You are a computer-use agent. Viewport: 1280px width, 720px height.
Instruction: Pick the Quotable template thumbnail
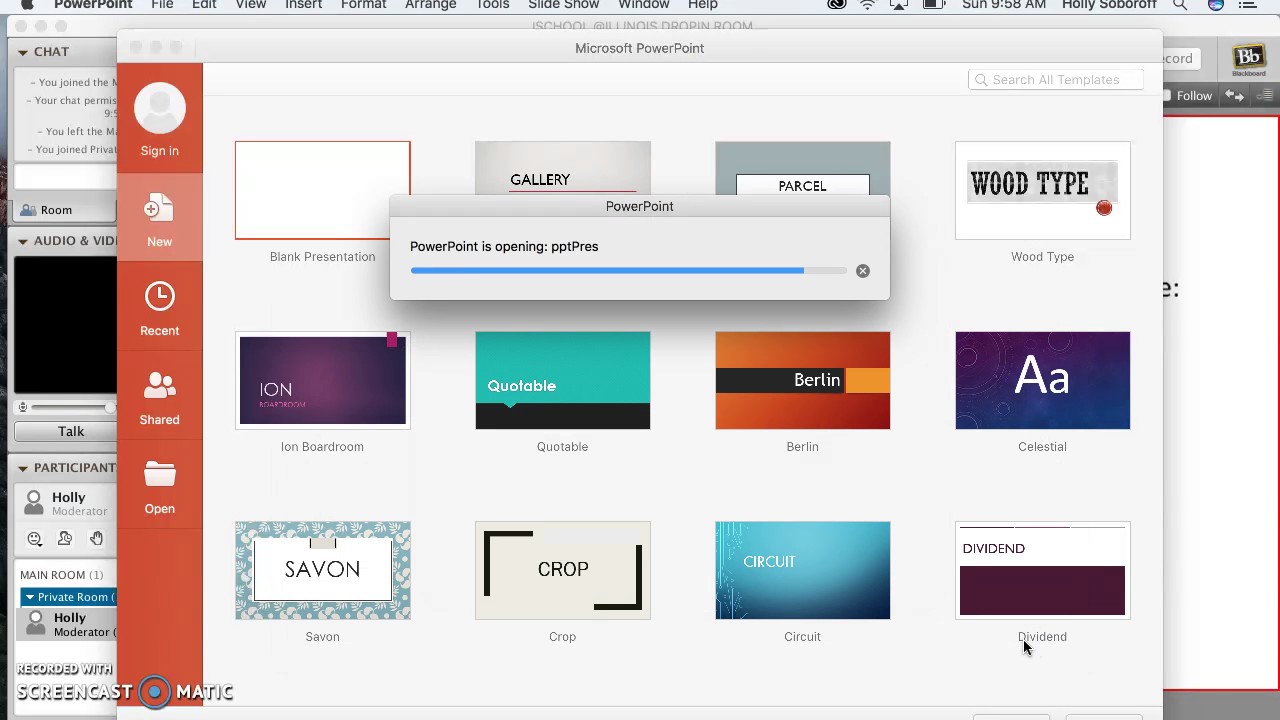click(x=562, y=380)
